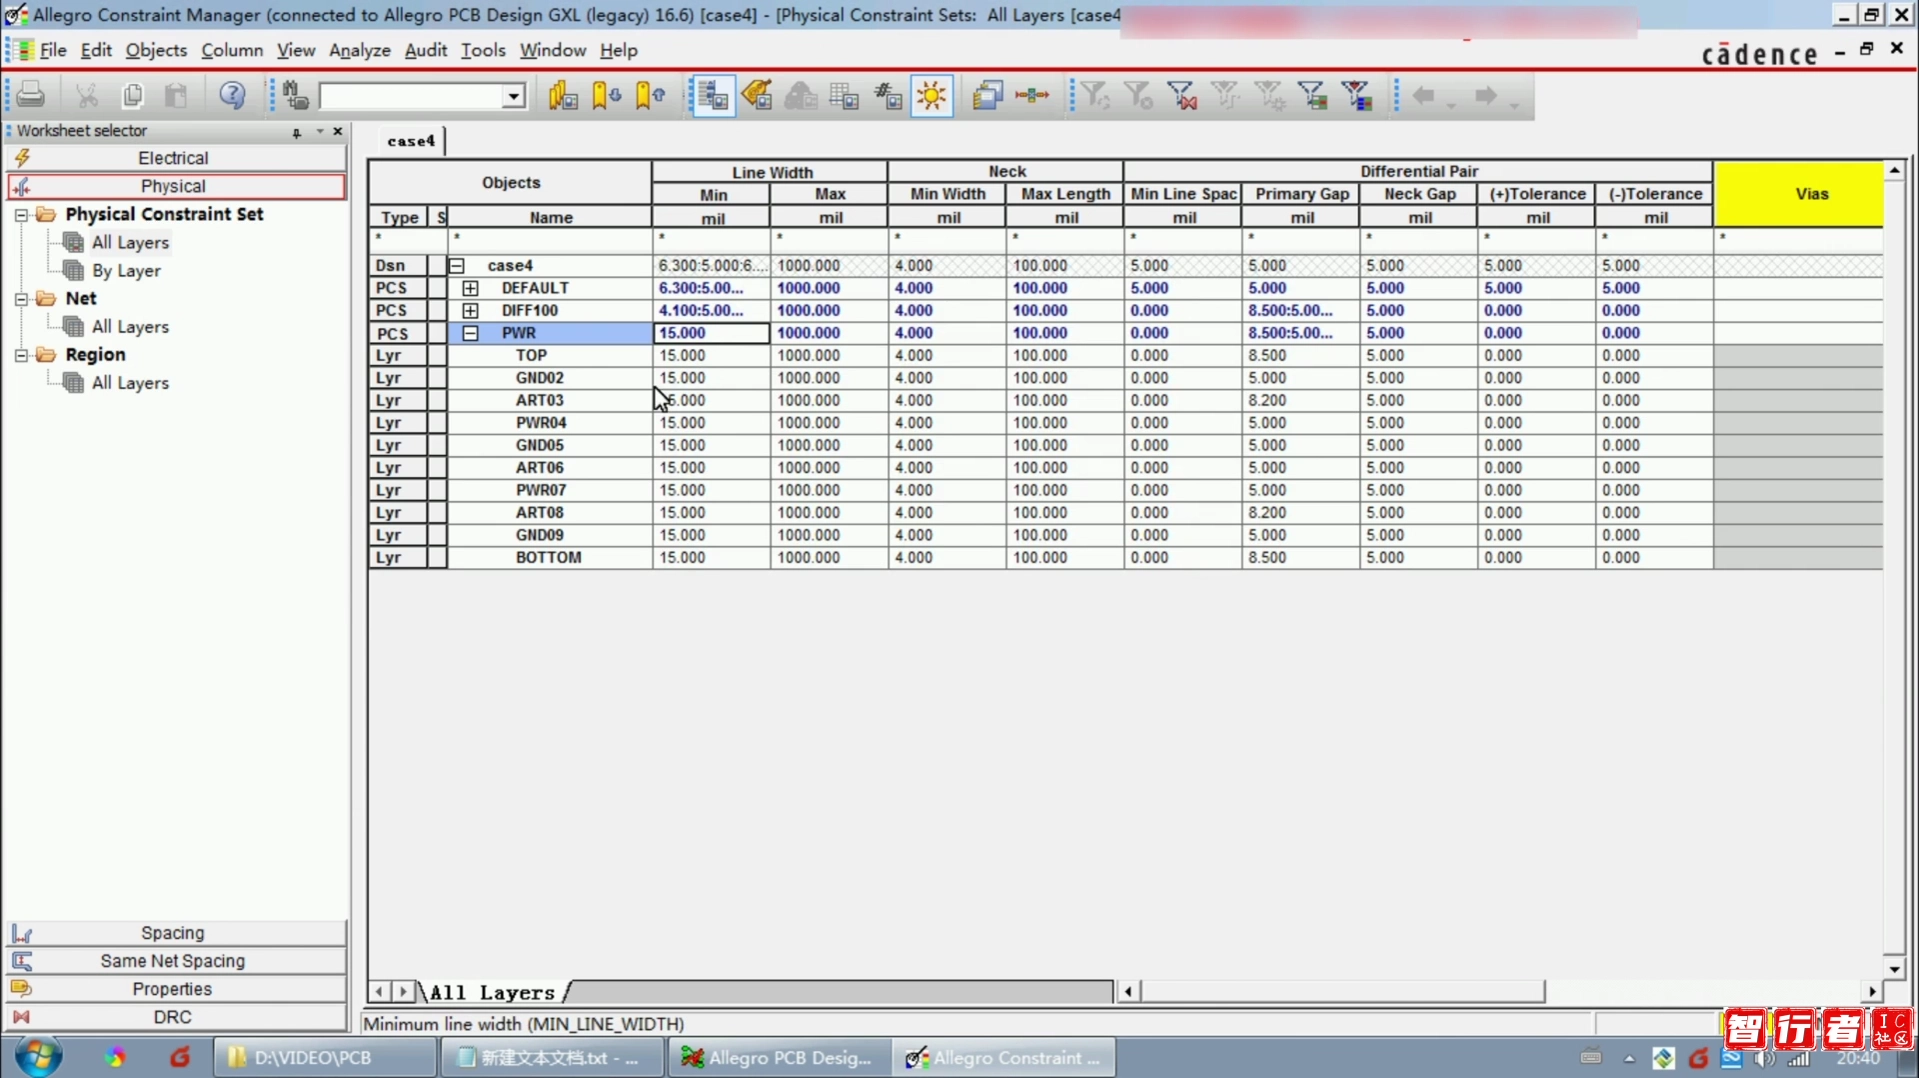The height and width of the screenshot is (1078, 1919).
Task: Click the Find binoculars icon
Action: click(x=295, y=95)
